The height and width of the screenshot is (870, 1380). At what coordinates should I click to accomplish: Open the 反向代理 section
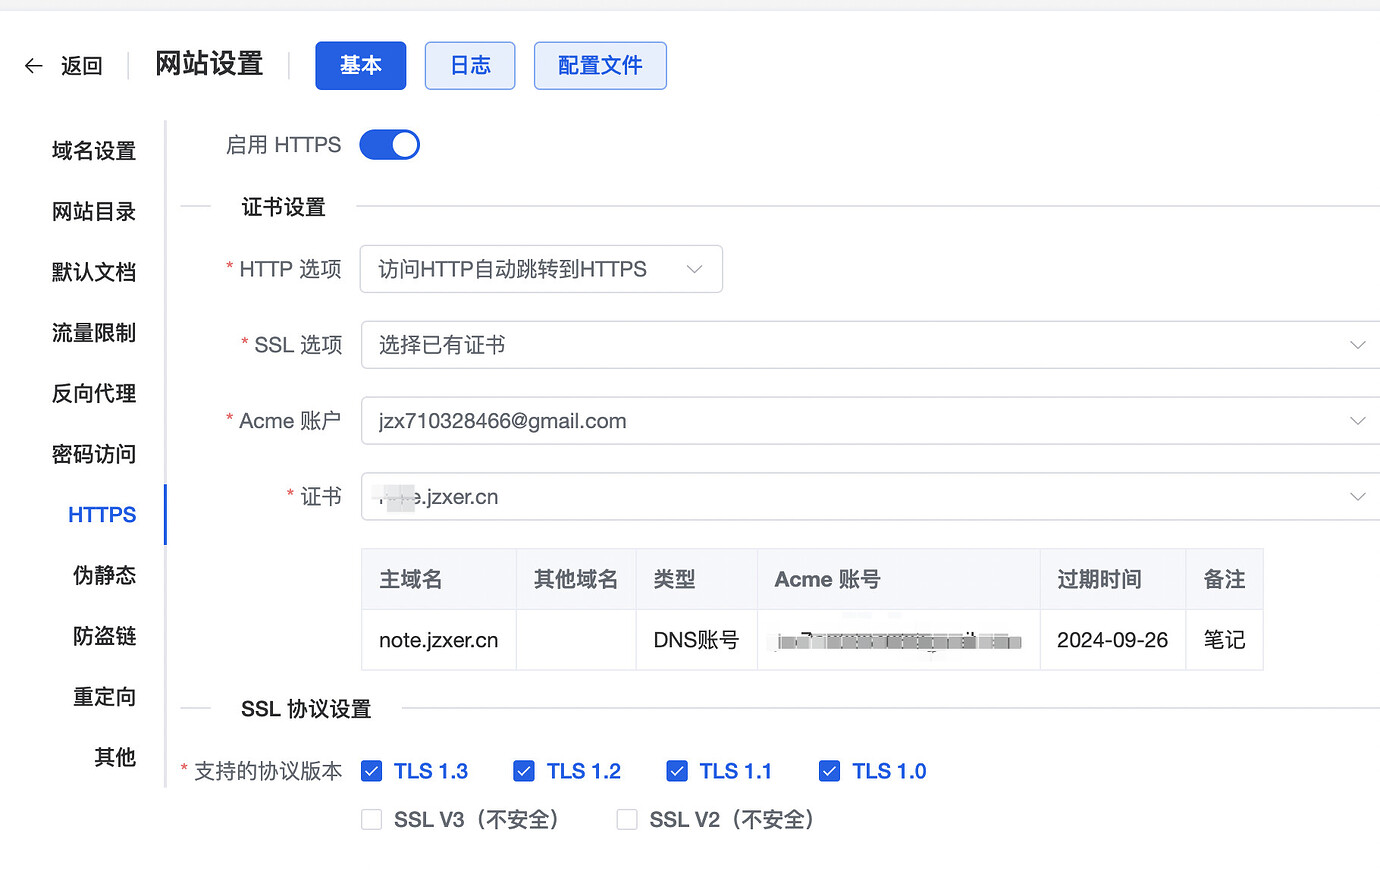[93, 393]
